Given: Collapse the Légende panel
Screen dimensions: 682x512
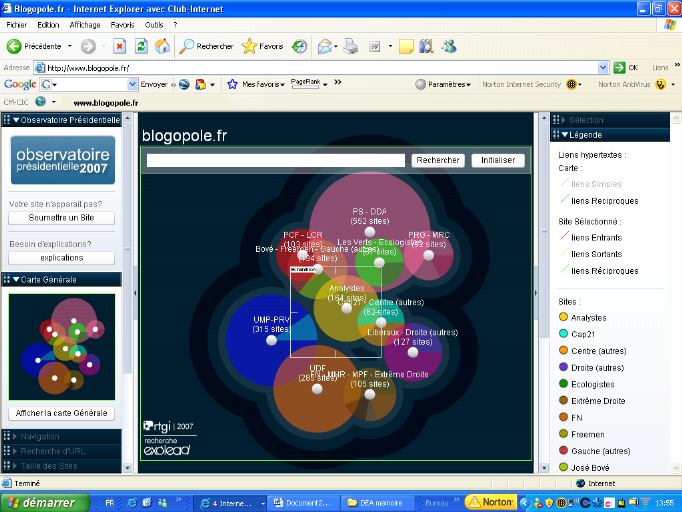Looking at the screenshot, I should (565, 135).
